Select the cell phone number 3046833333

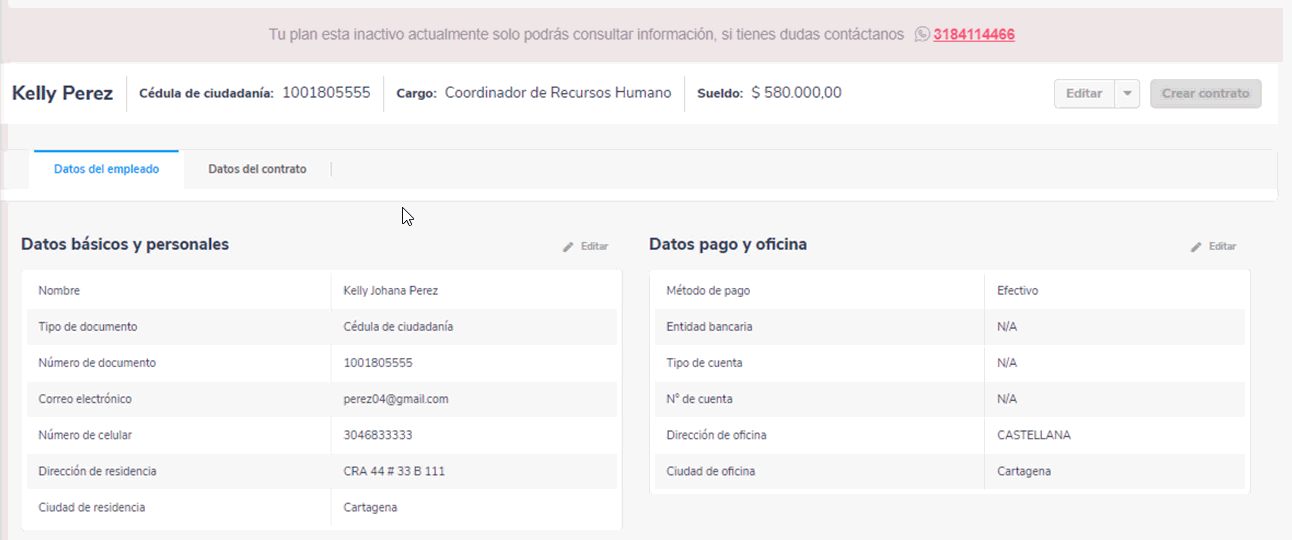coord(377,435)
